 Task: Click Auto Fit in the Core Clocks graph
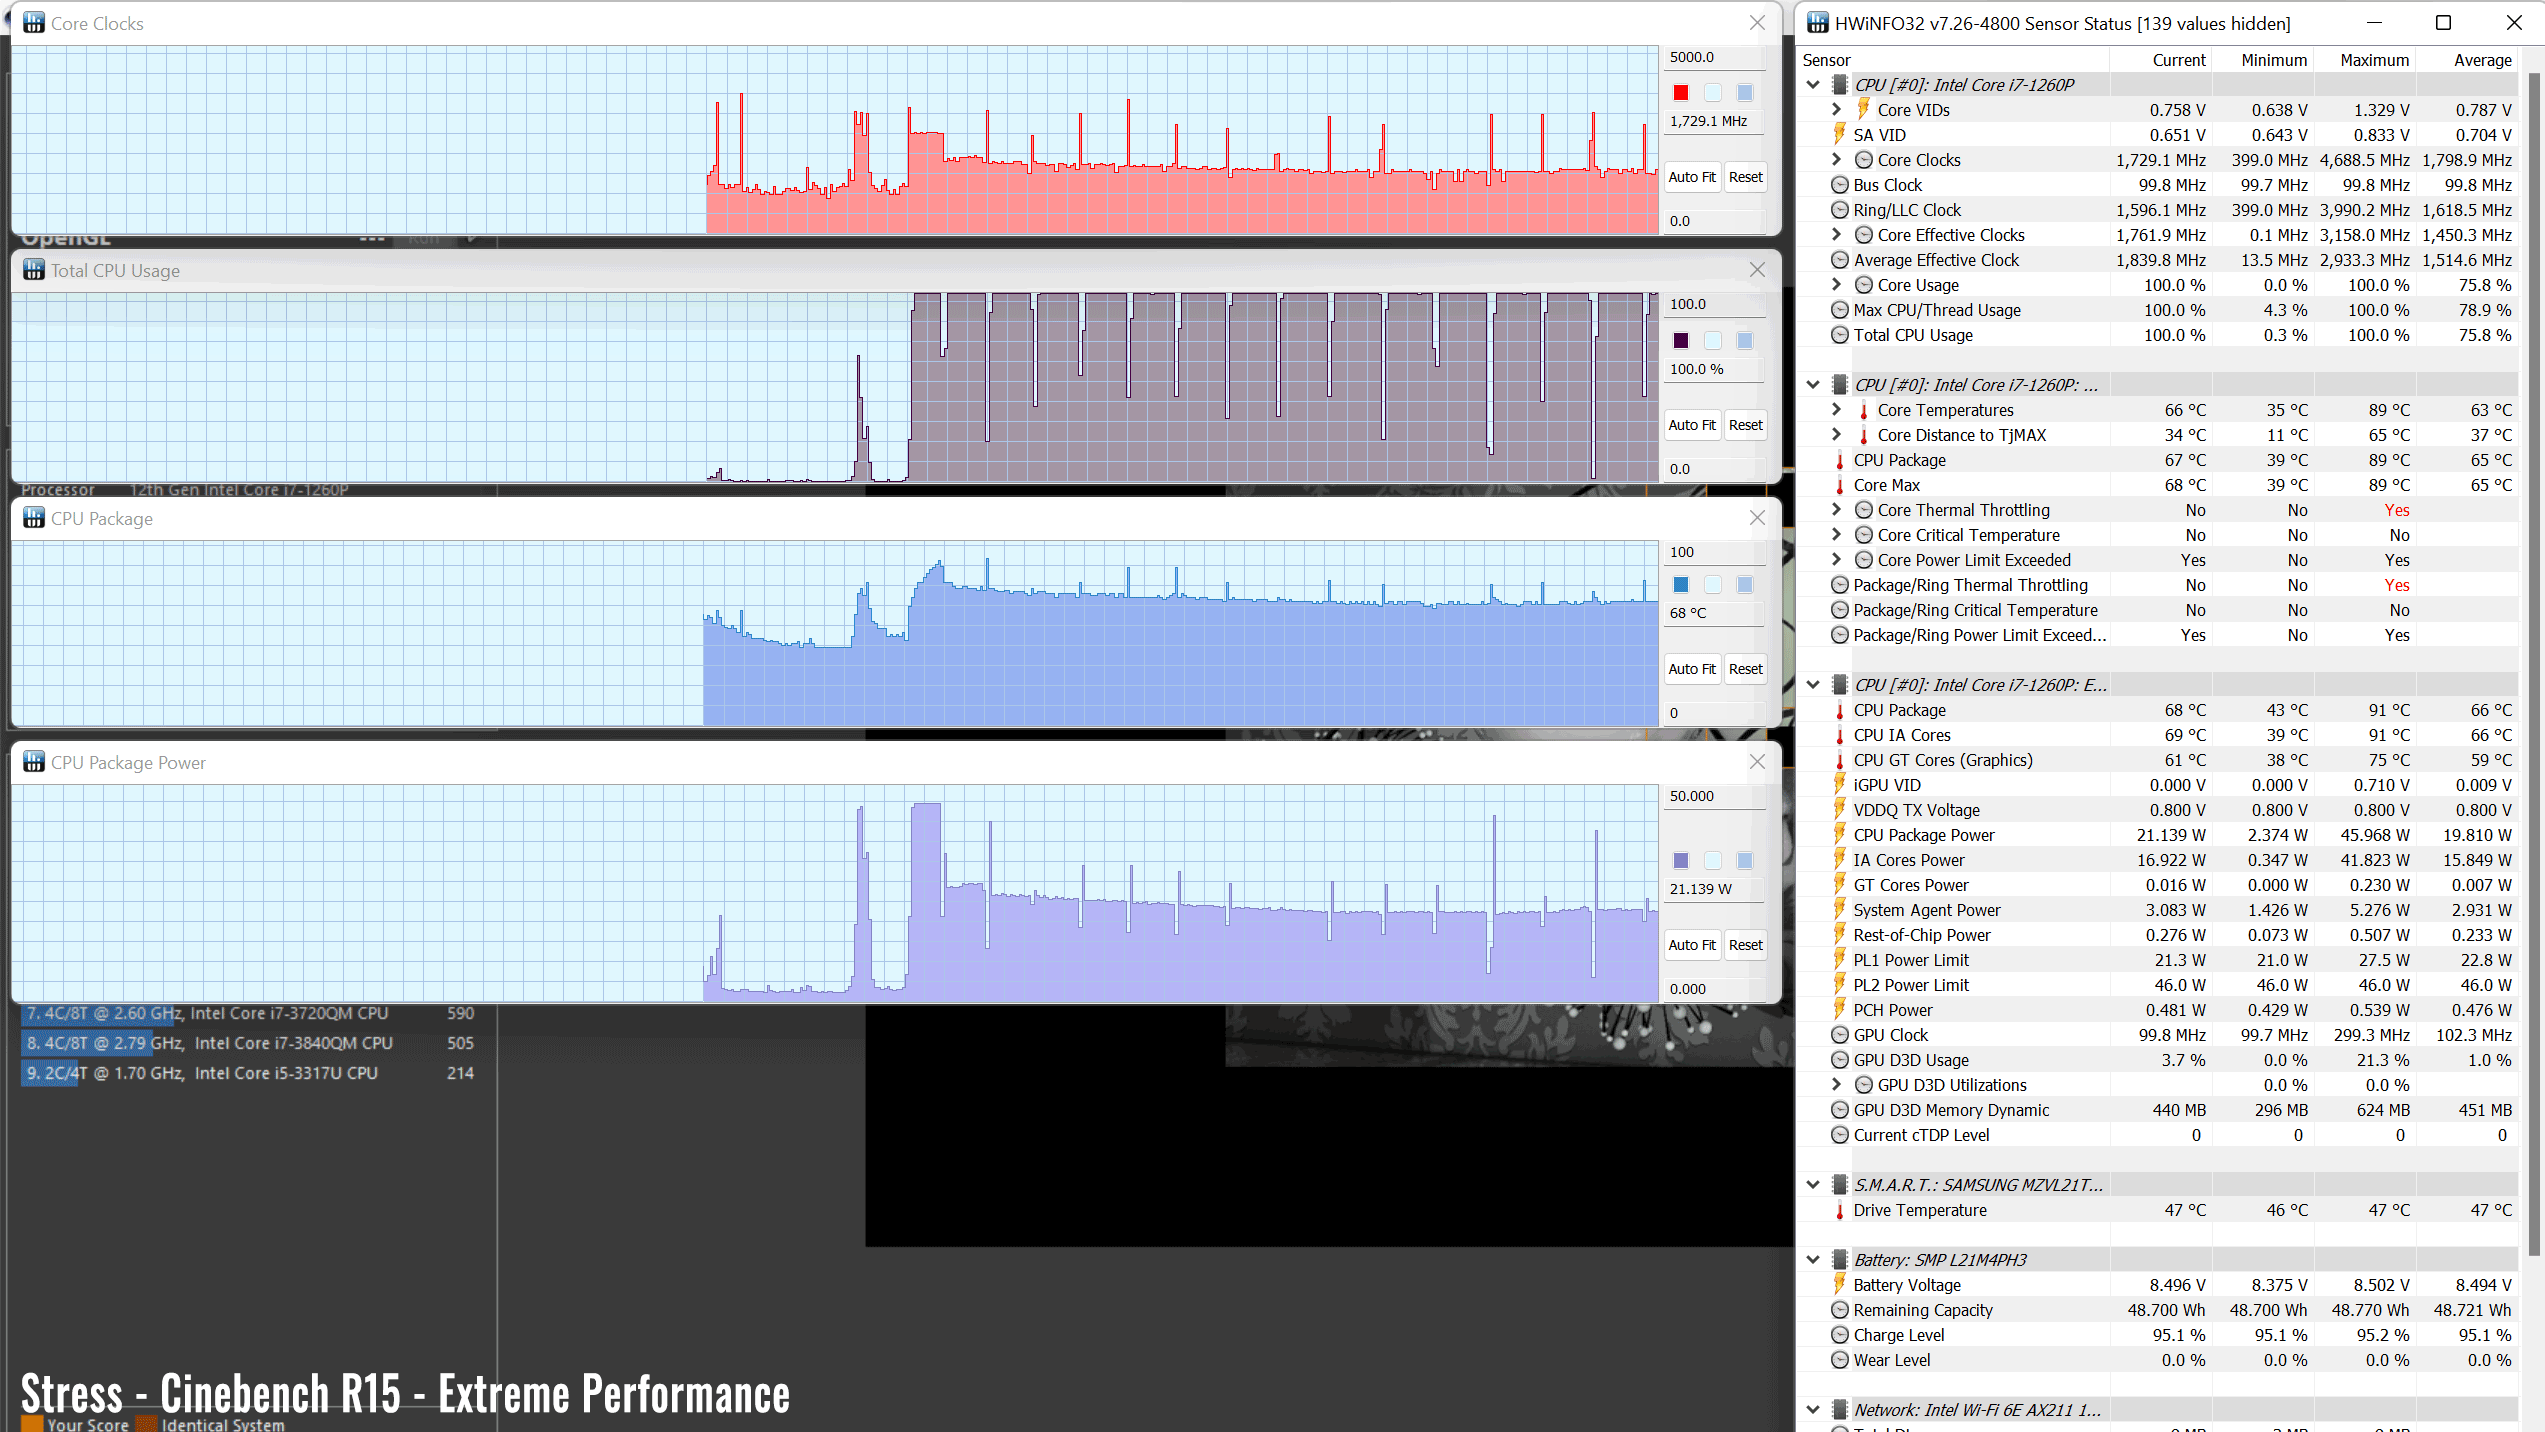[1692, 177]
